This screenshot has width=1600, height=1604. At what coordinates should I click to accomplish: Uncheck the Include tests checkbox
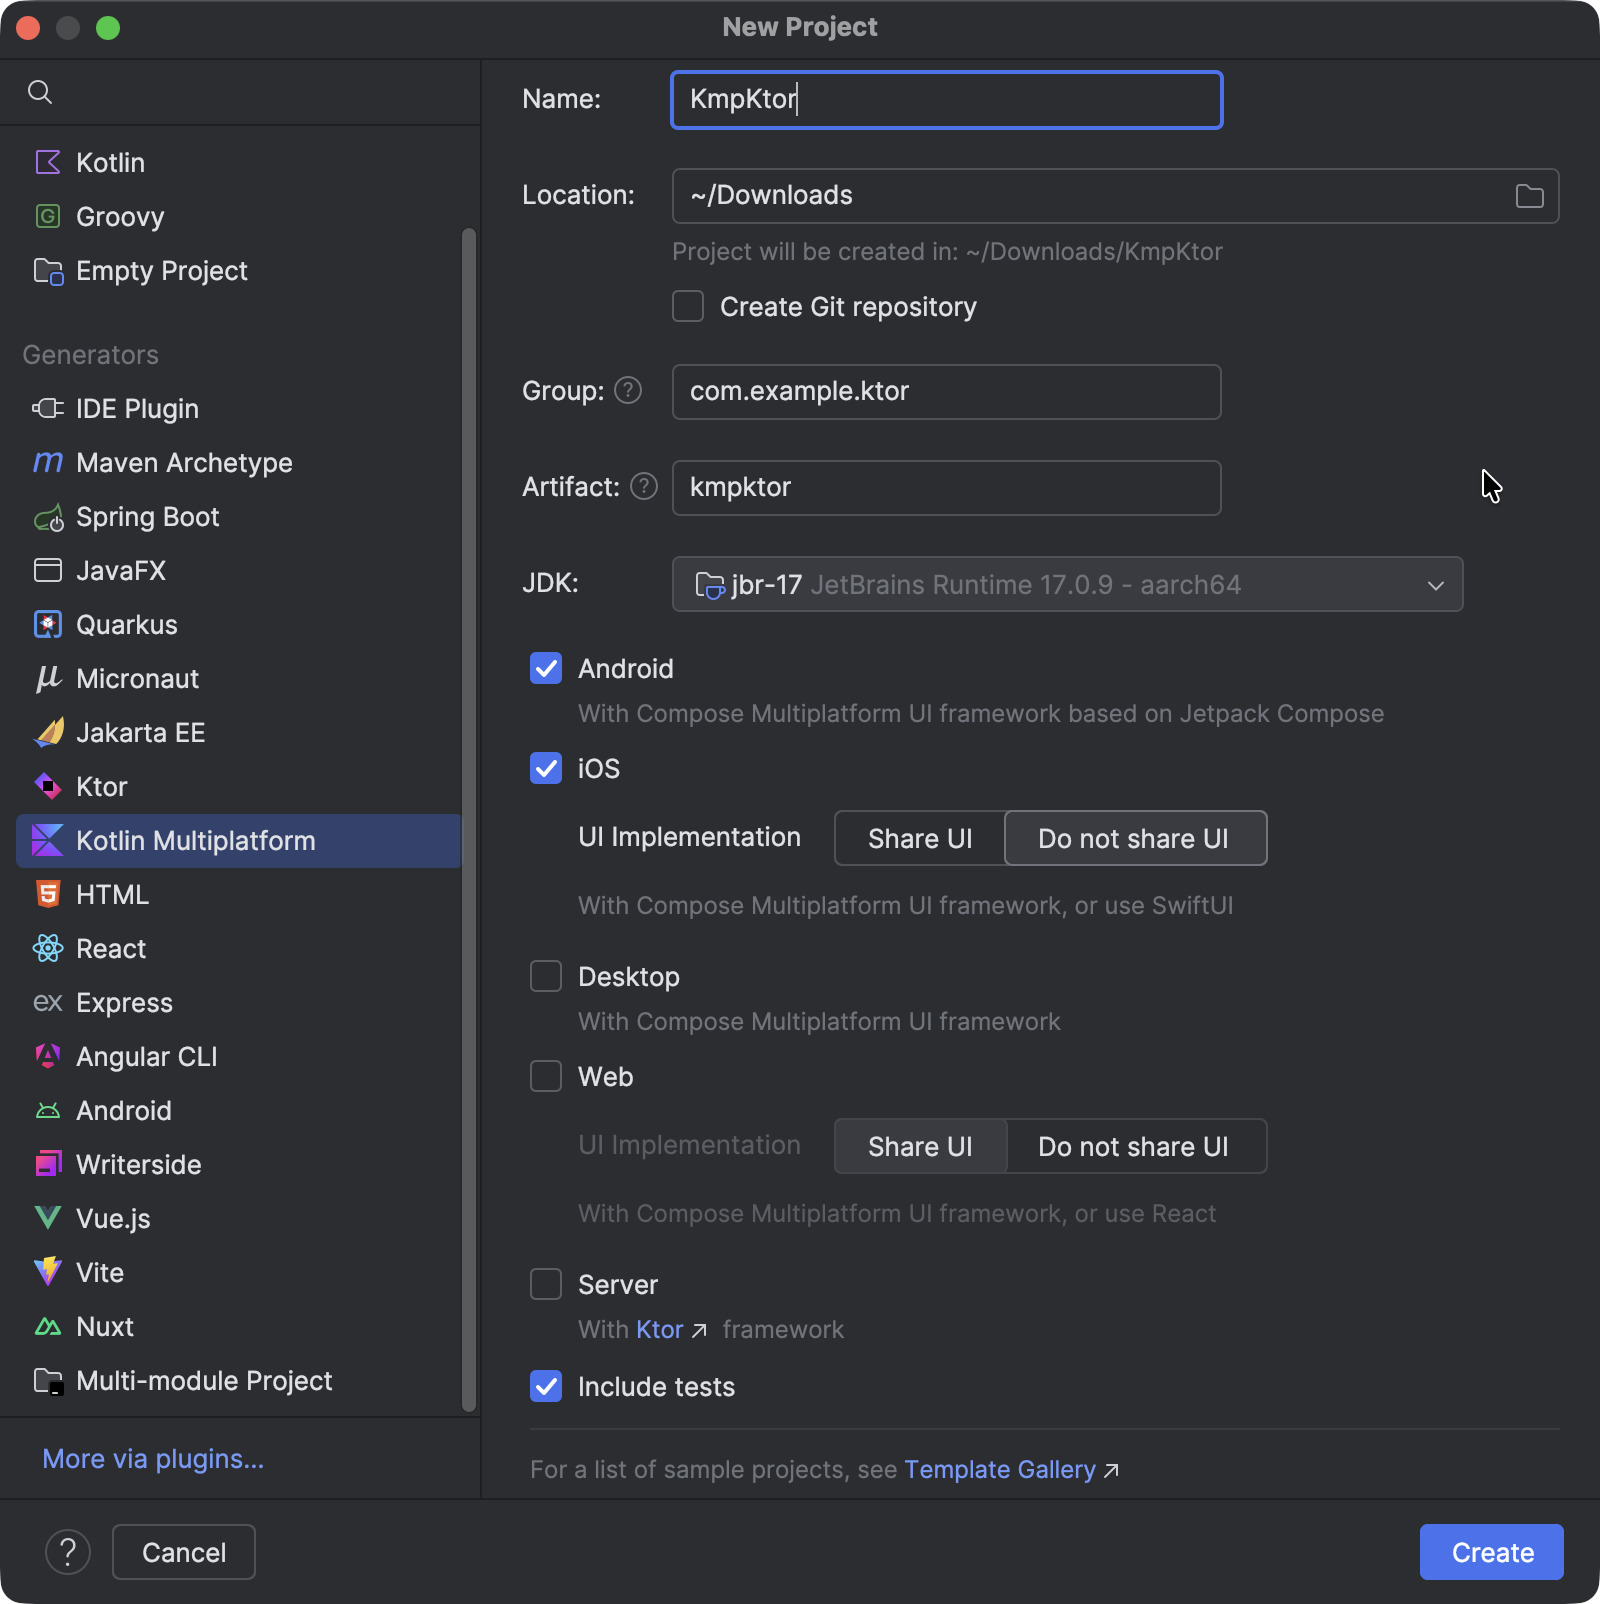[x=546, y=1387]
